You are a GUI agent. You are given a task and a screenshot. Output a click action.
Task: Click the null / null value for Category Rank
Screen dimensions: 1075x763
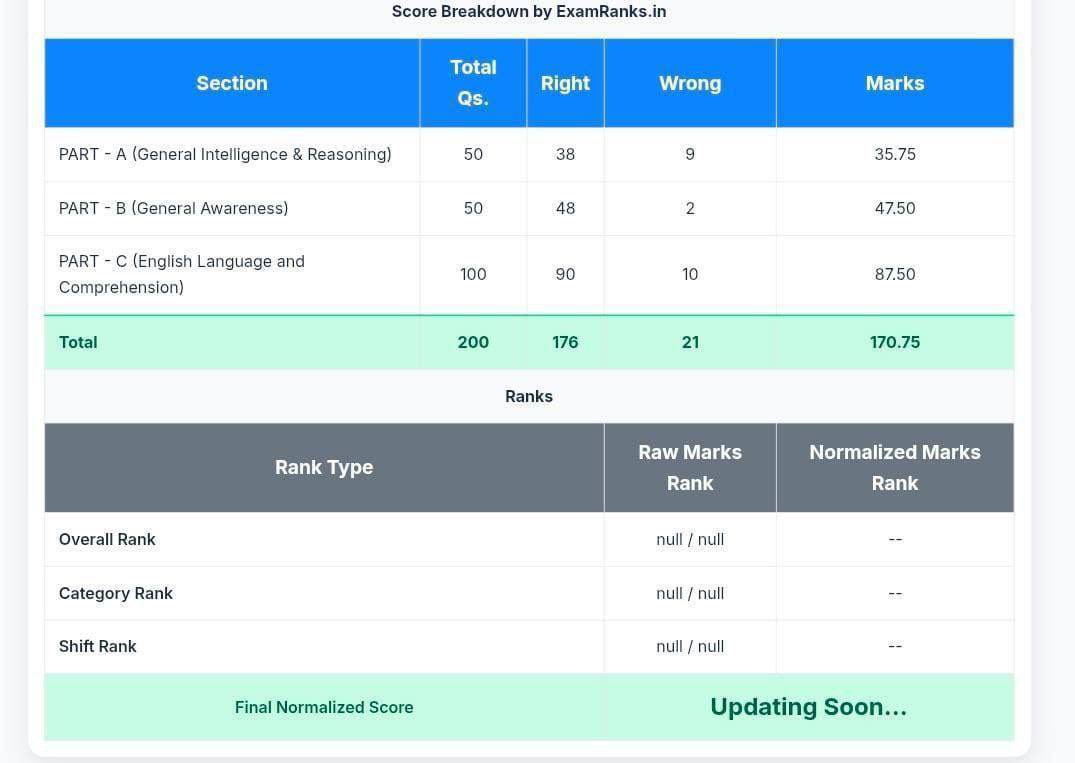coord(690,593)
